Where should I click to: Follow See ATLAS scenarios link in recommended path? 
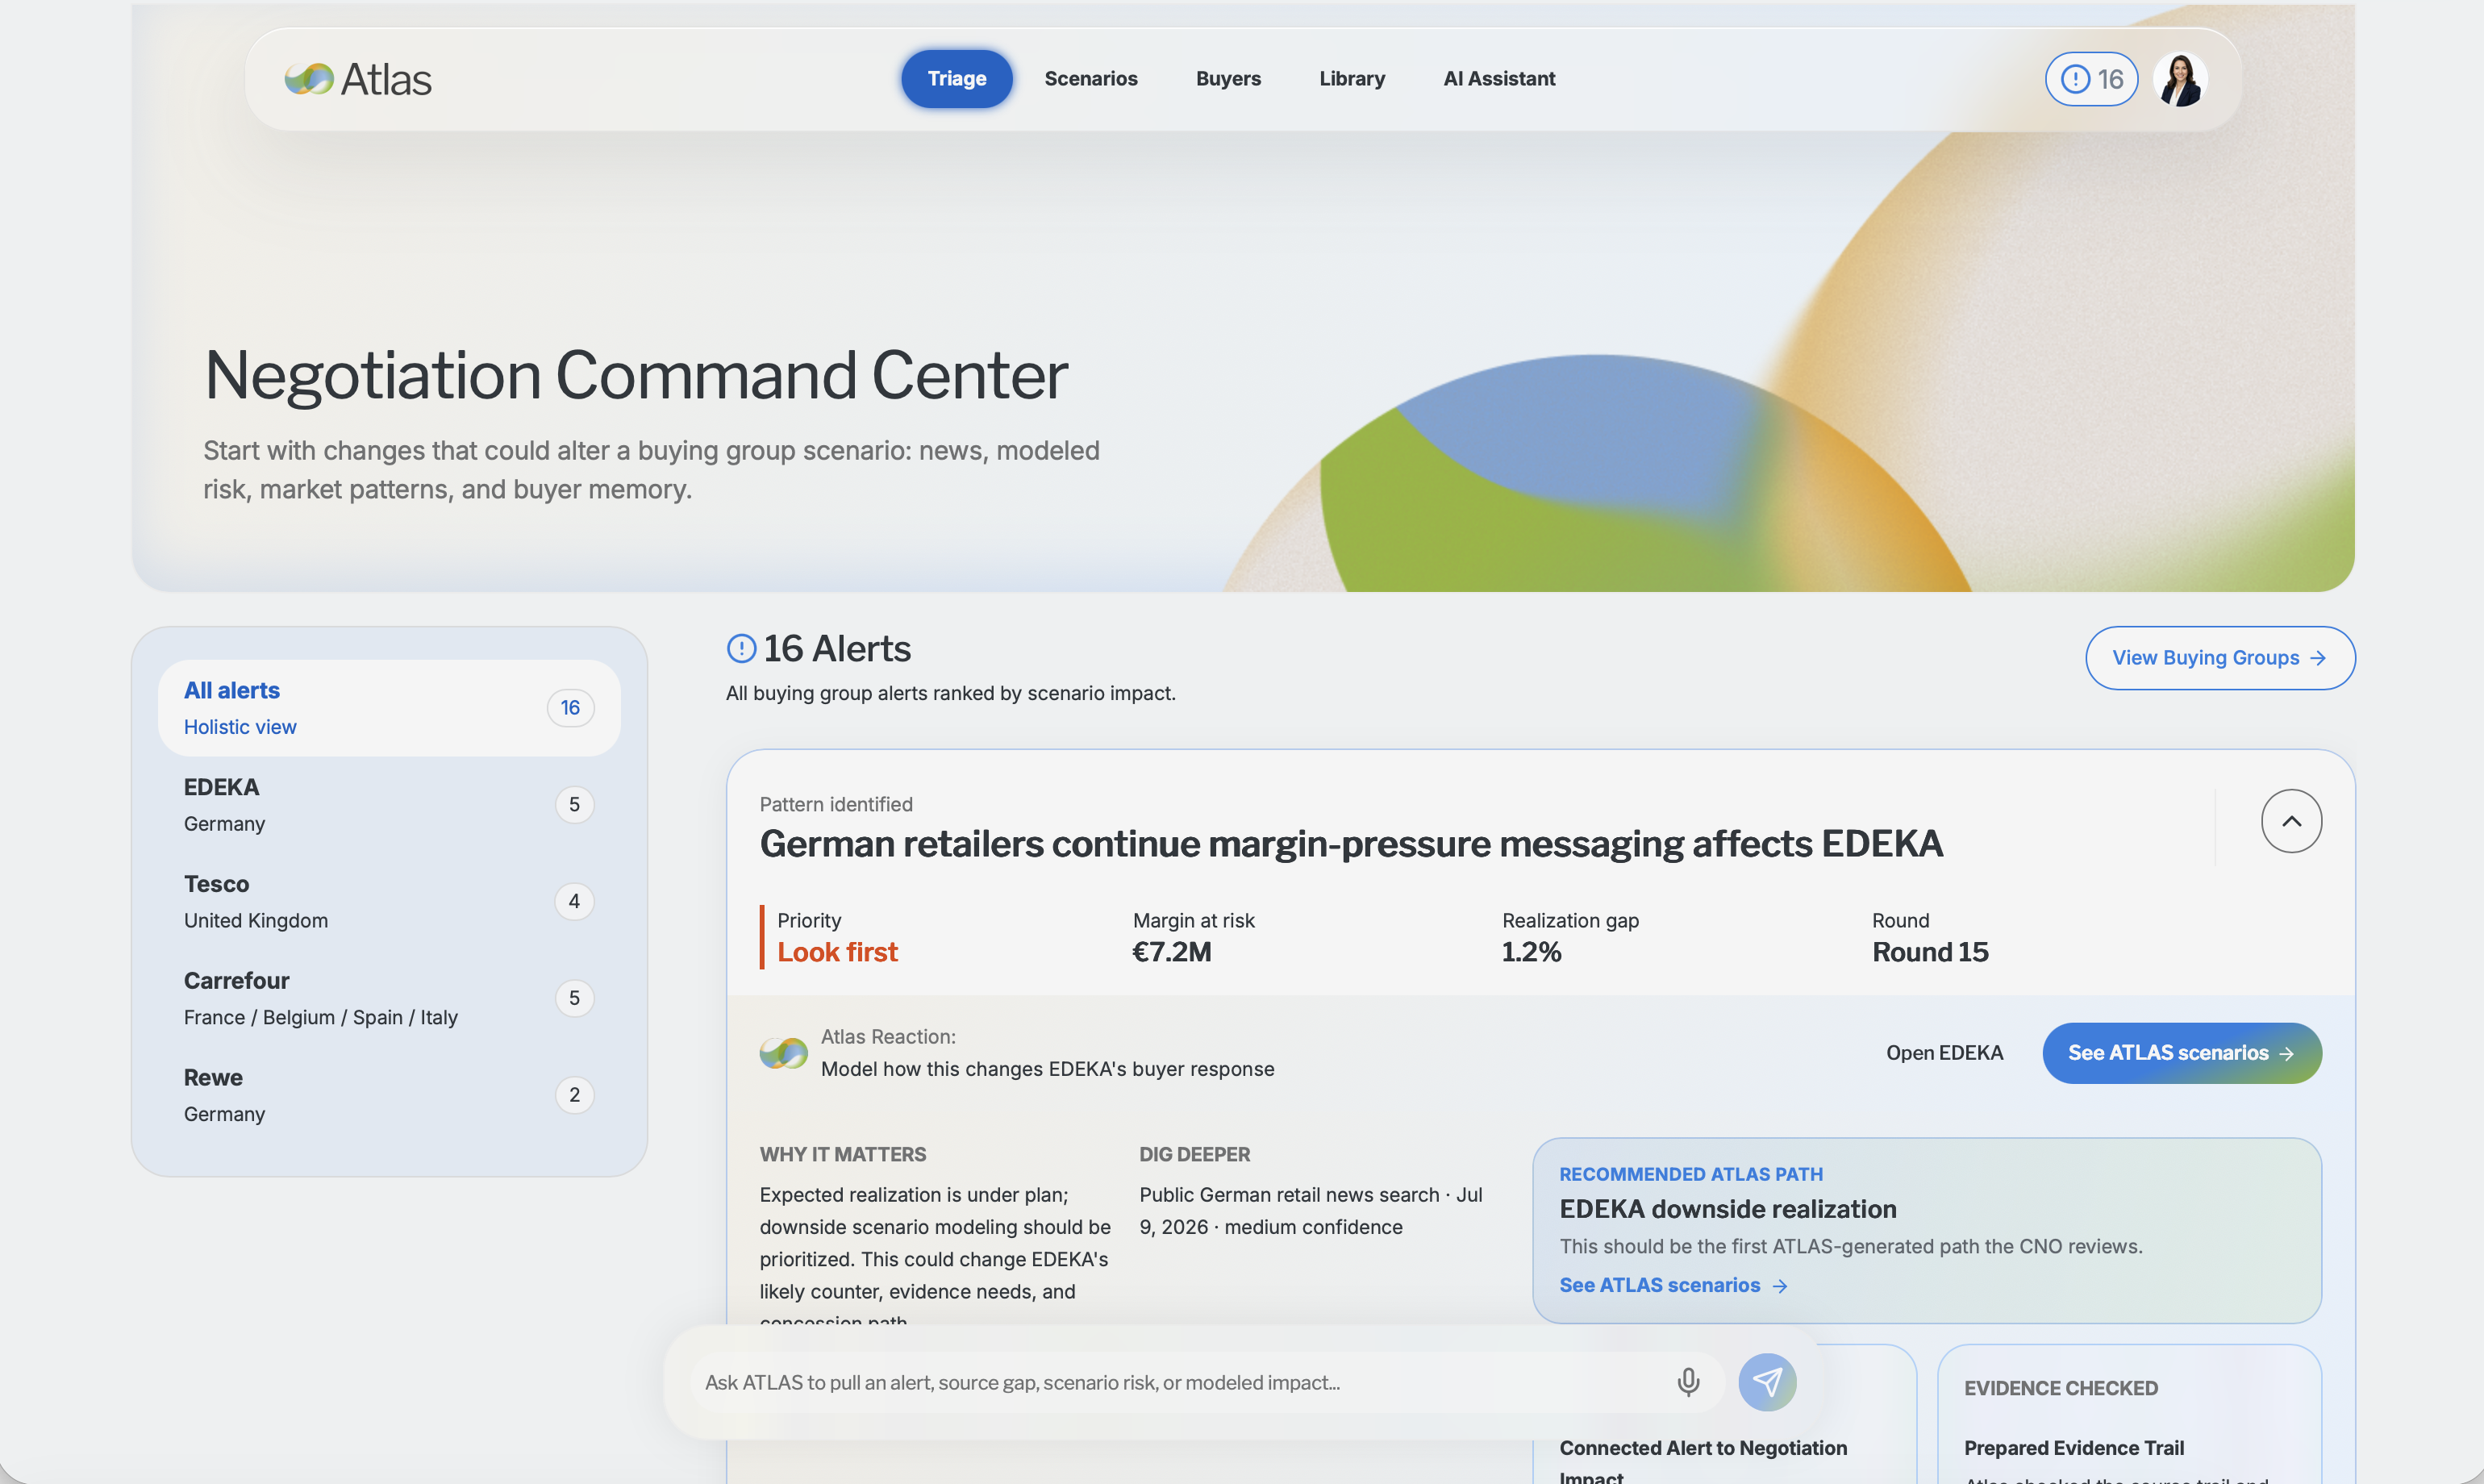1673,1285
